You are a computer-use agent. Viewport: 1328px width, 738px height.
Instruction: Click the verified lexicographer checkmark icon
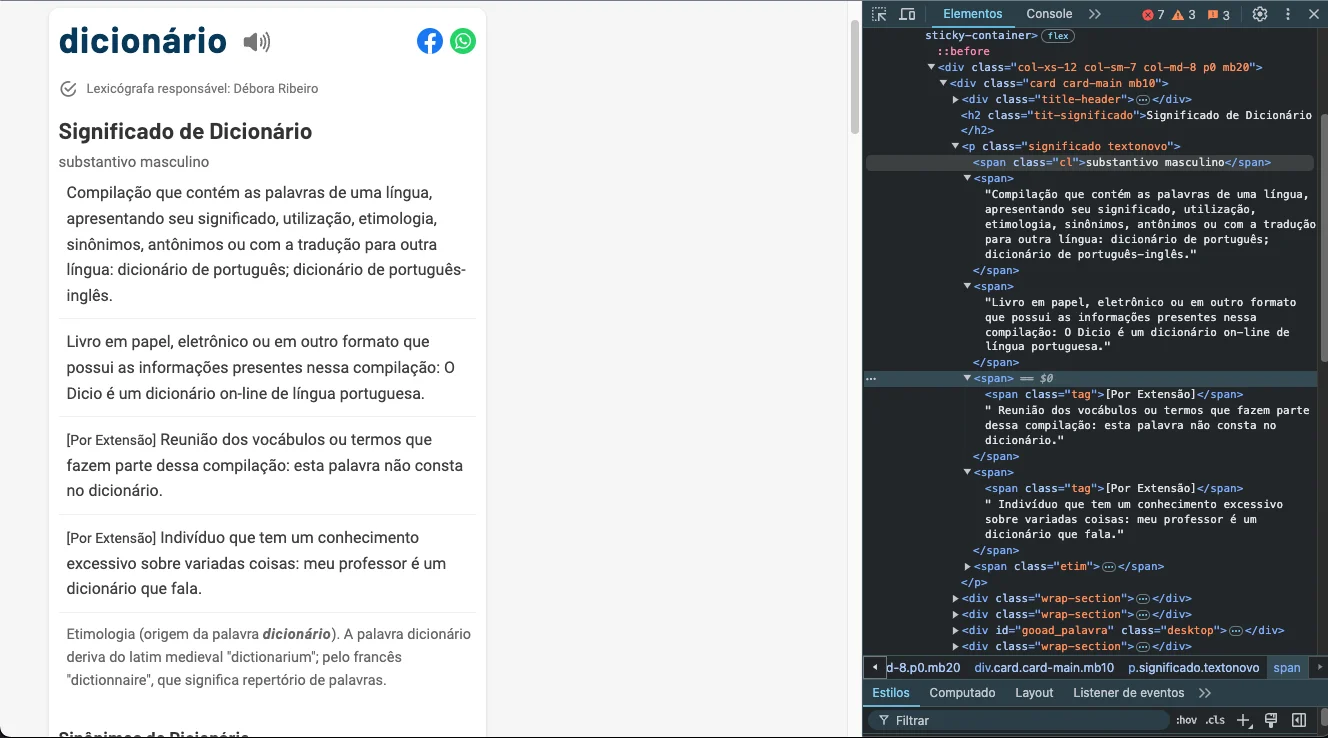68,89
